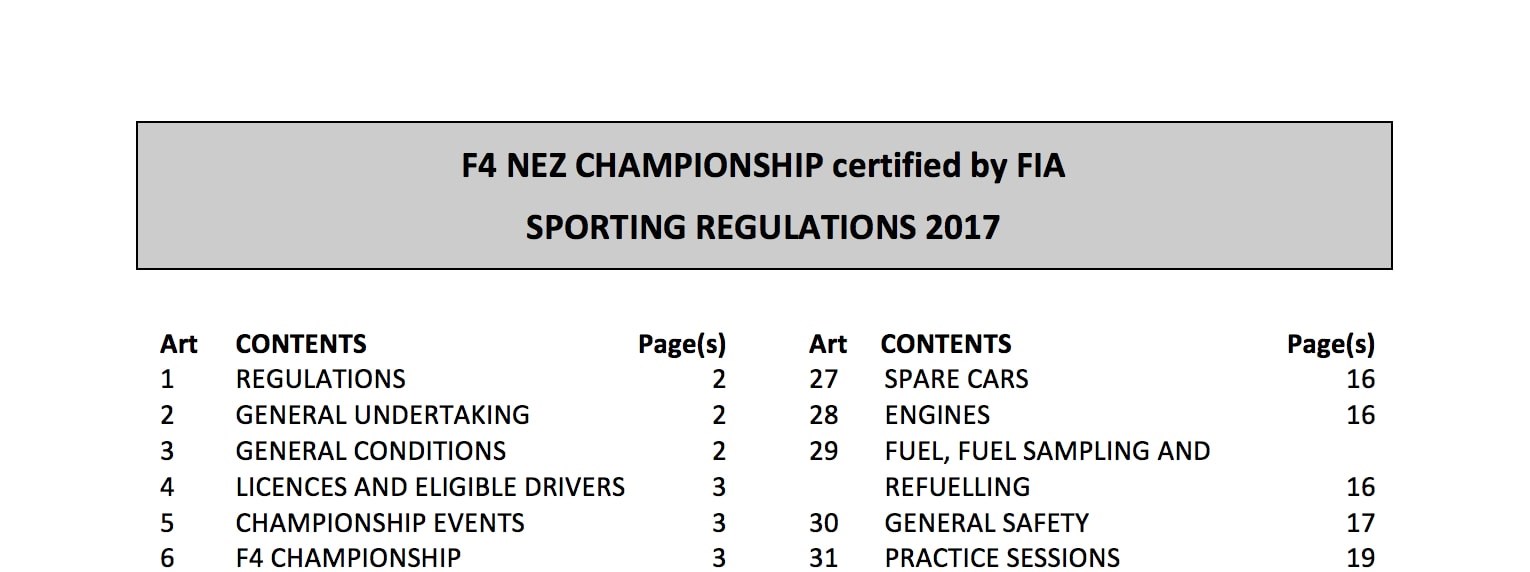Click FUEL, FUEL SAMPLING AND entry
Image resolution: width=1530 pixels, height=572 pixels.
[x=1047, y=452]
